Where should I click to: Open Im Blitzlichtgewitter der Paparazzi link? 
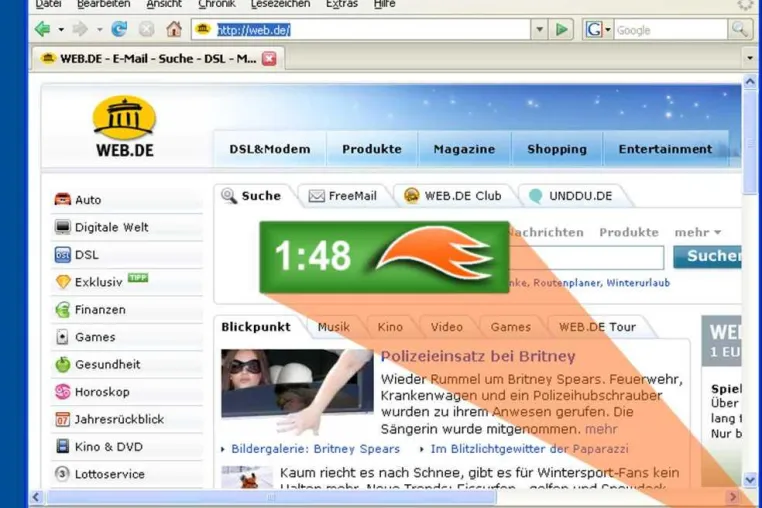(x=529, y=449)
